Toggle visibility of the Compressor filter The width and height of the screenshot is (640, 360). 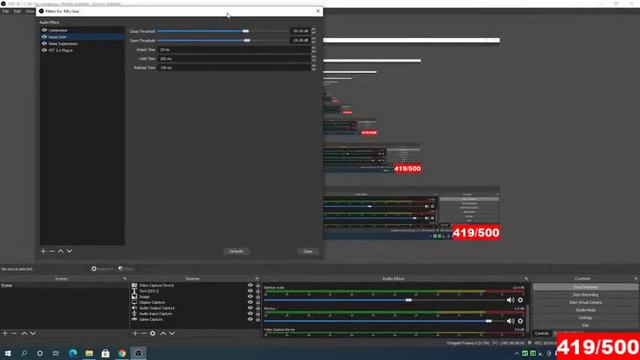click(44, 30)
